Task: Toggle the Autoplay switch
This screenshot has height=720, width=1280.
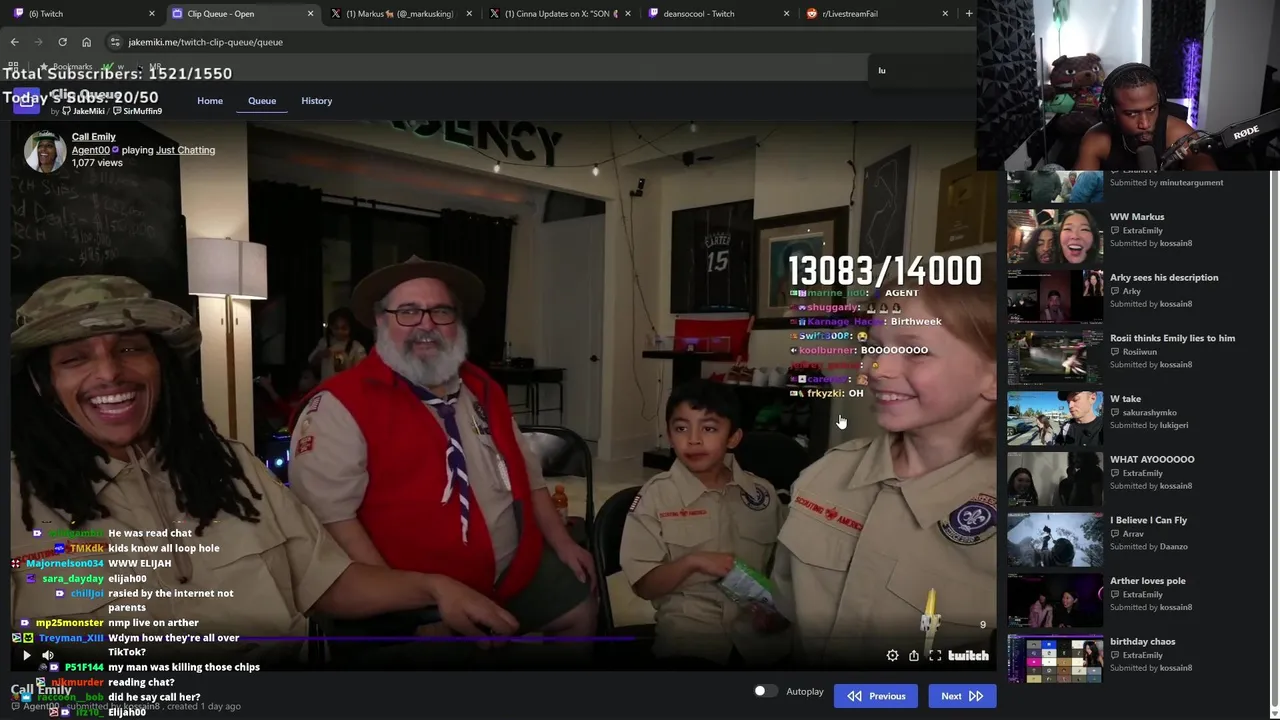Action: (765, 691)
